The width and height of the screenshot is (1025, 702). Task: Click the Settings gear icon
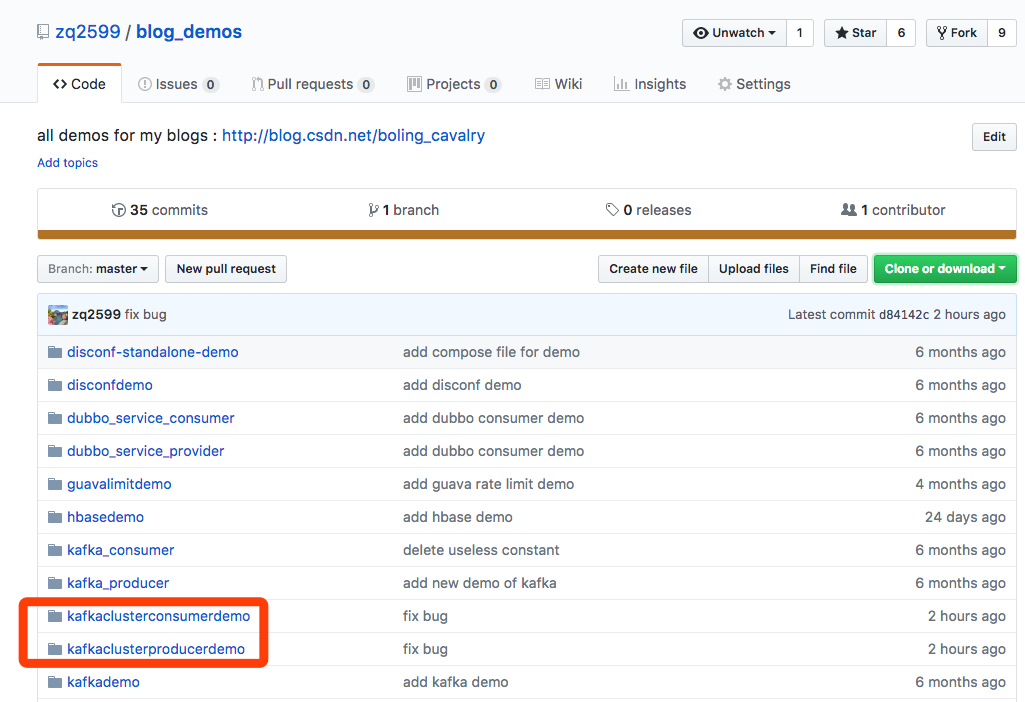click(x=724, y=84)
